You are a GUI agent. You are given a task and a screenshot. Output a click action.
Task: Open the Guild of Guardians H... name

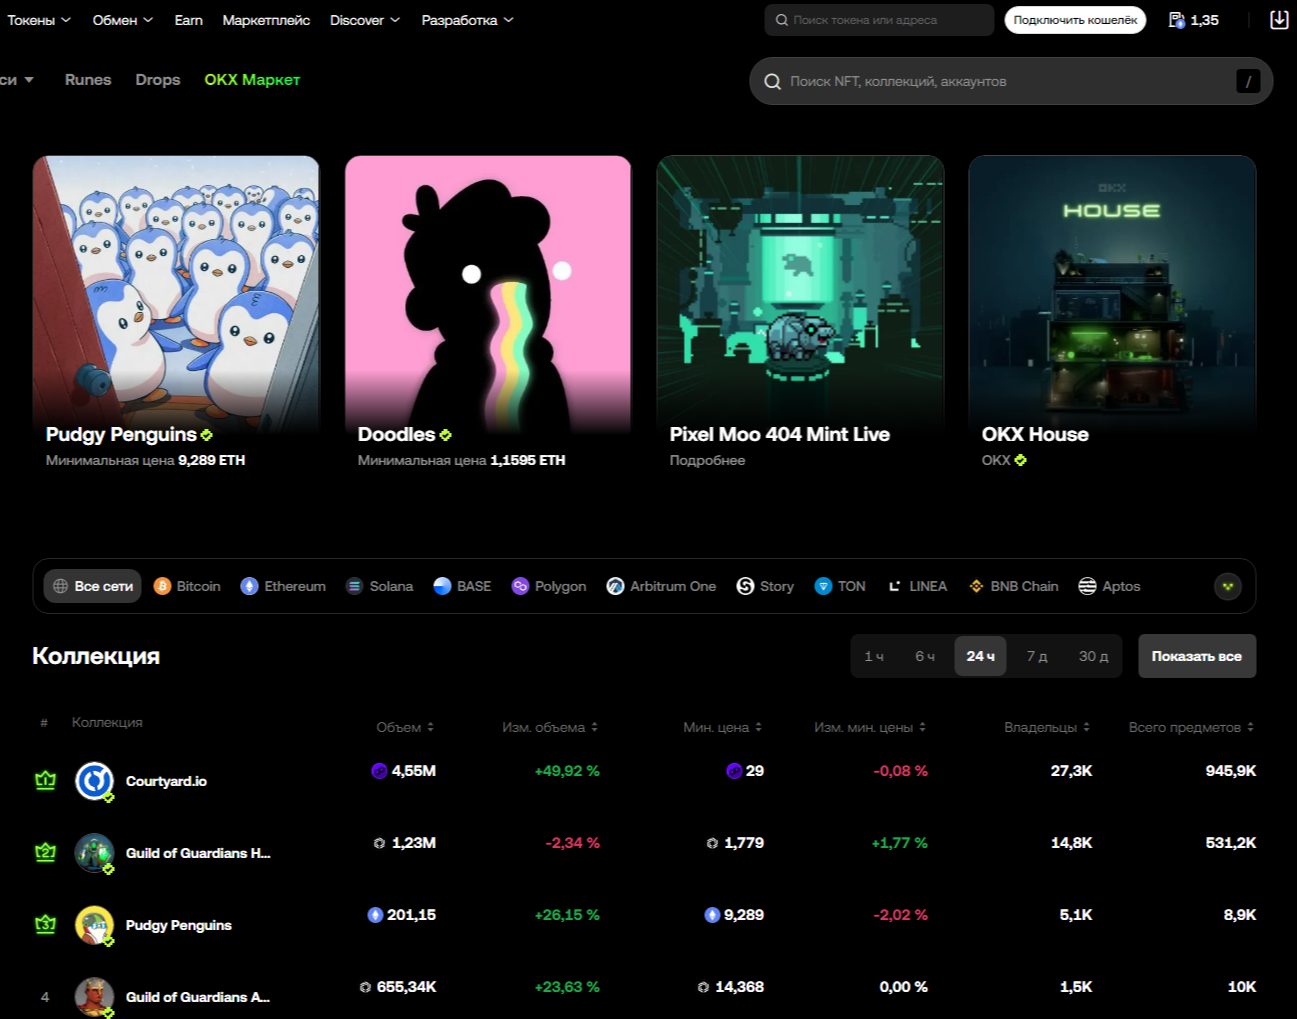pyautogui.click(x=198, y=853)
